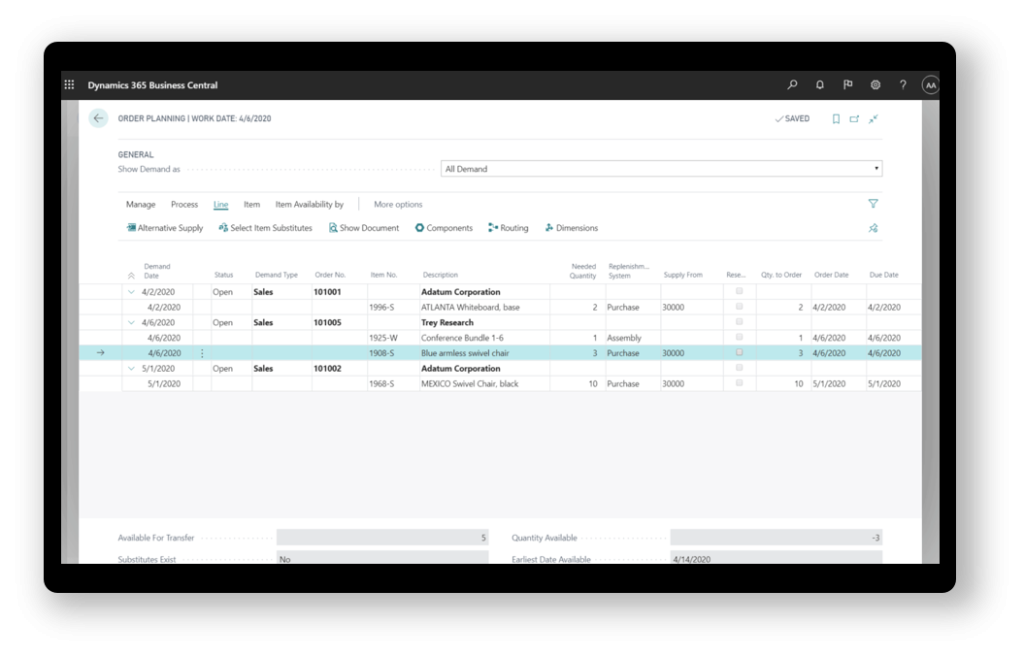Click the bookmark icon beside Saved
Screen dimensions: 1024x656
coord(836,118)
